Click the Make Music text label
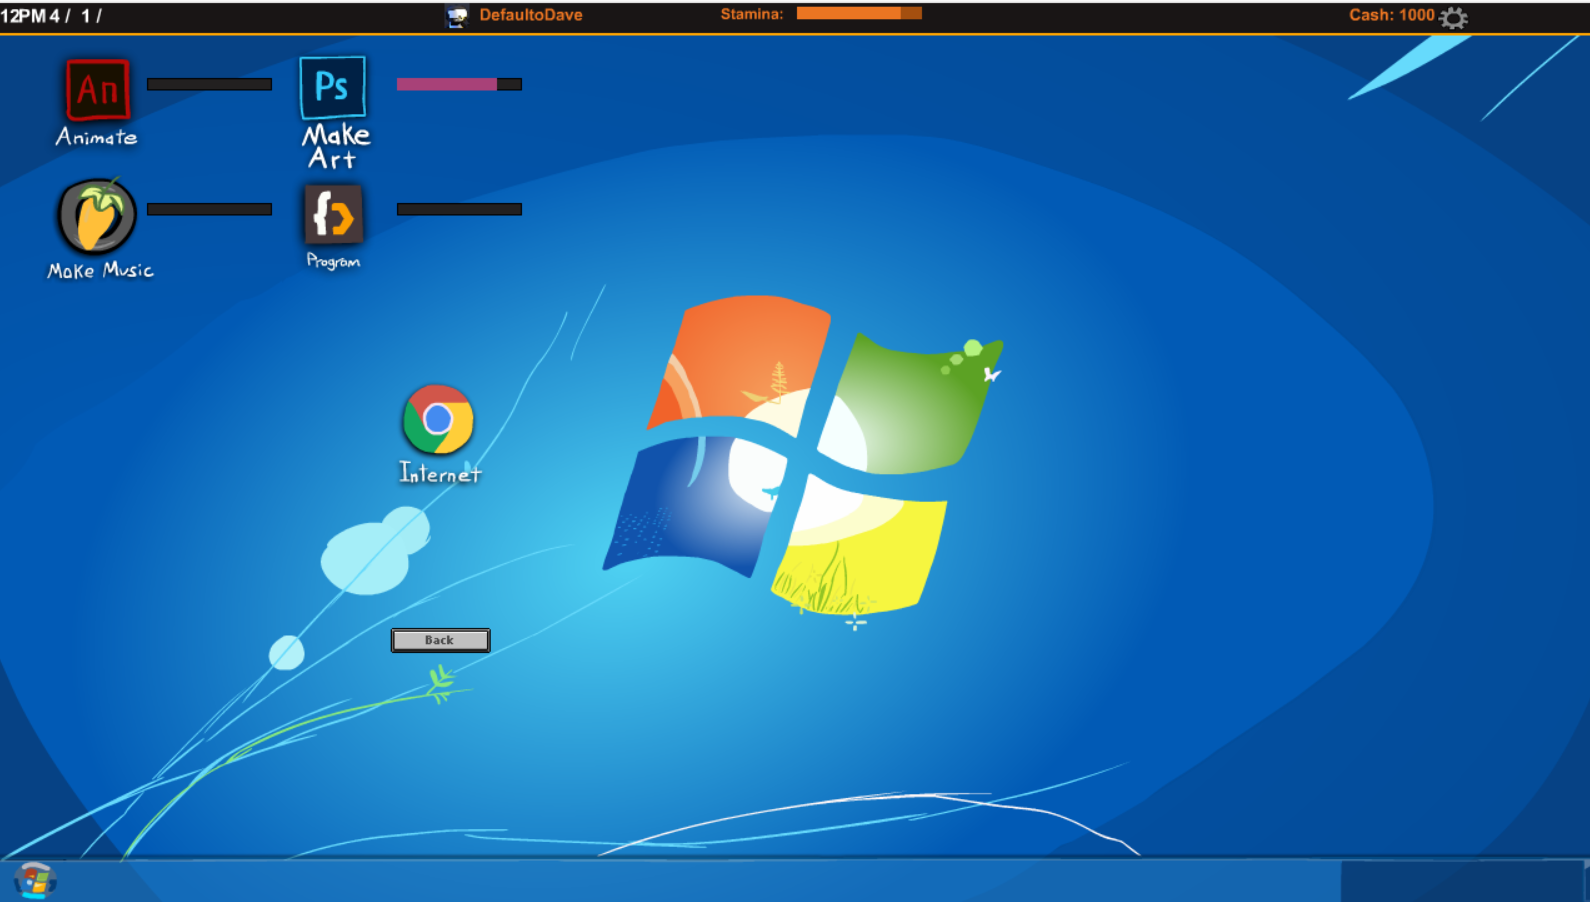Screen dimensions: 1590x902 [100, 270]
